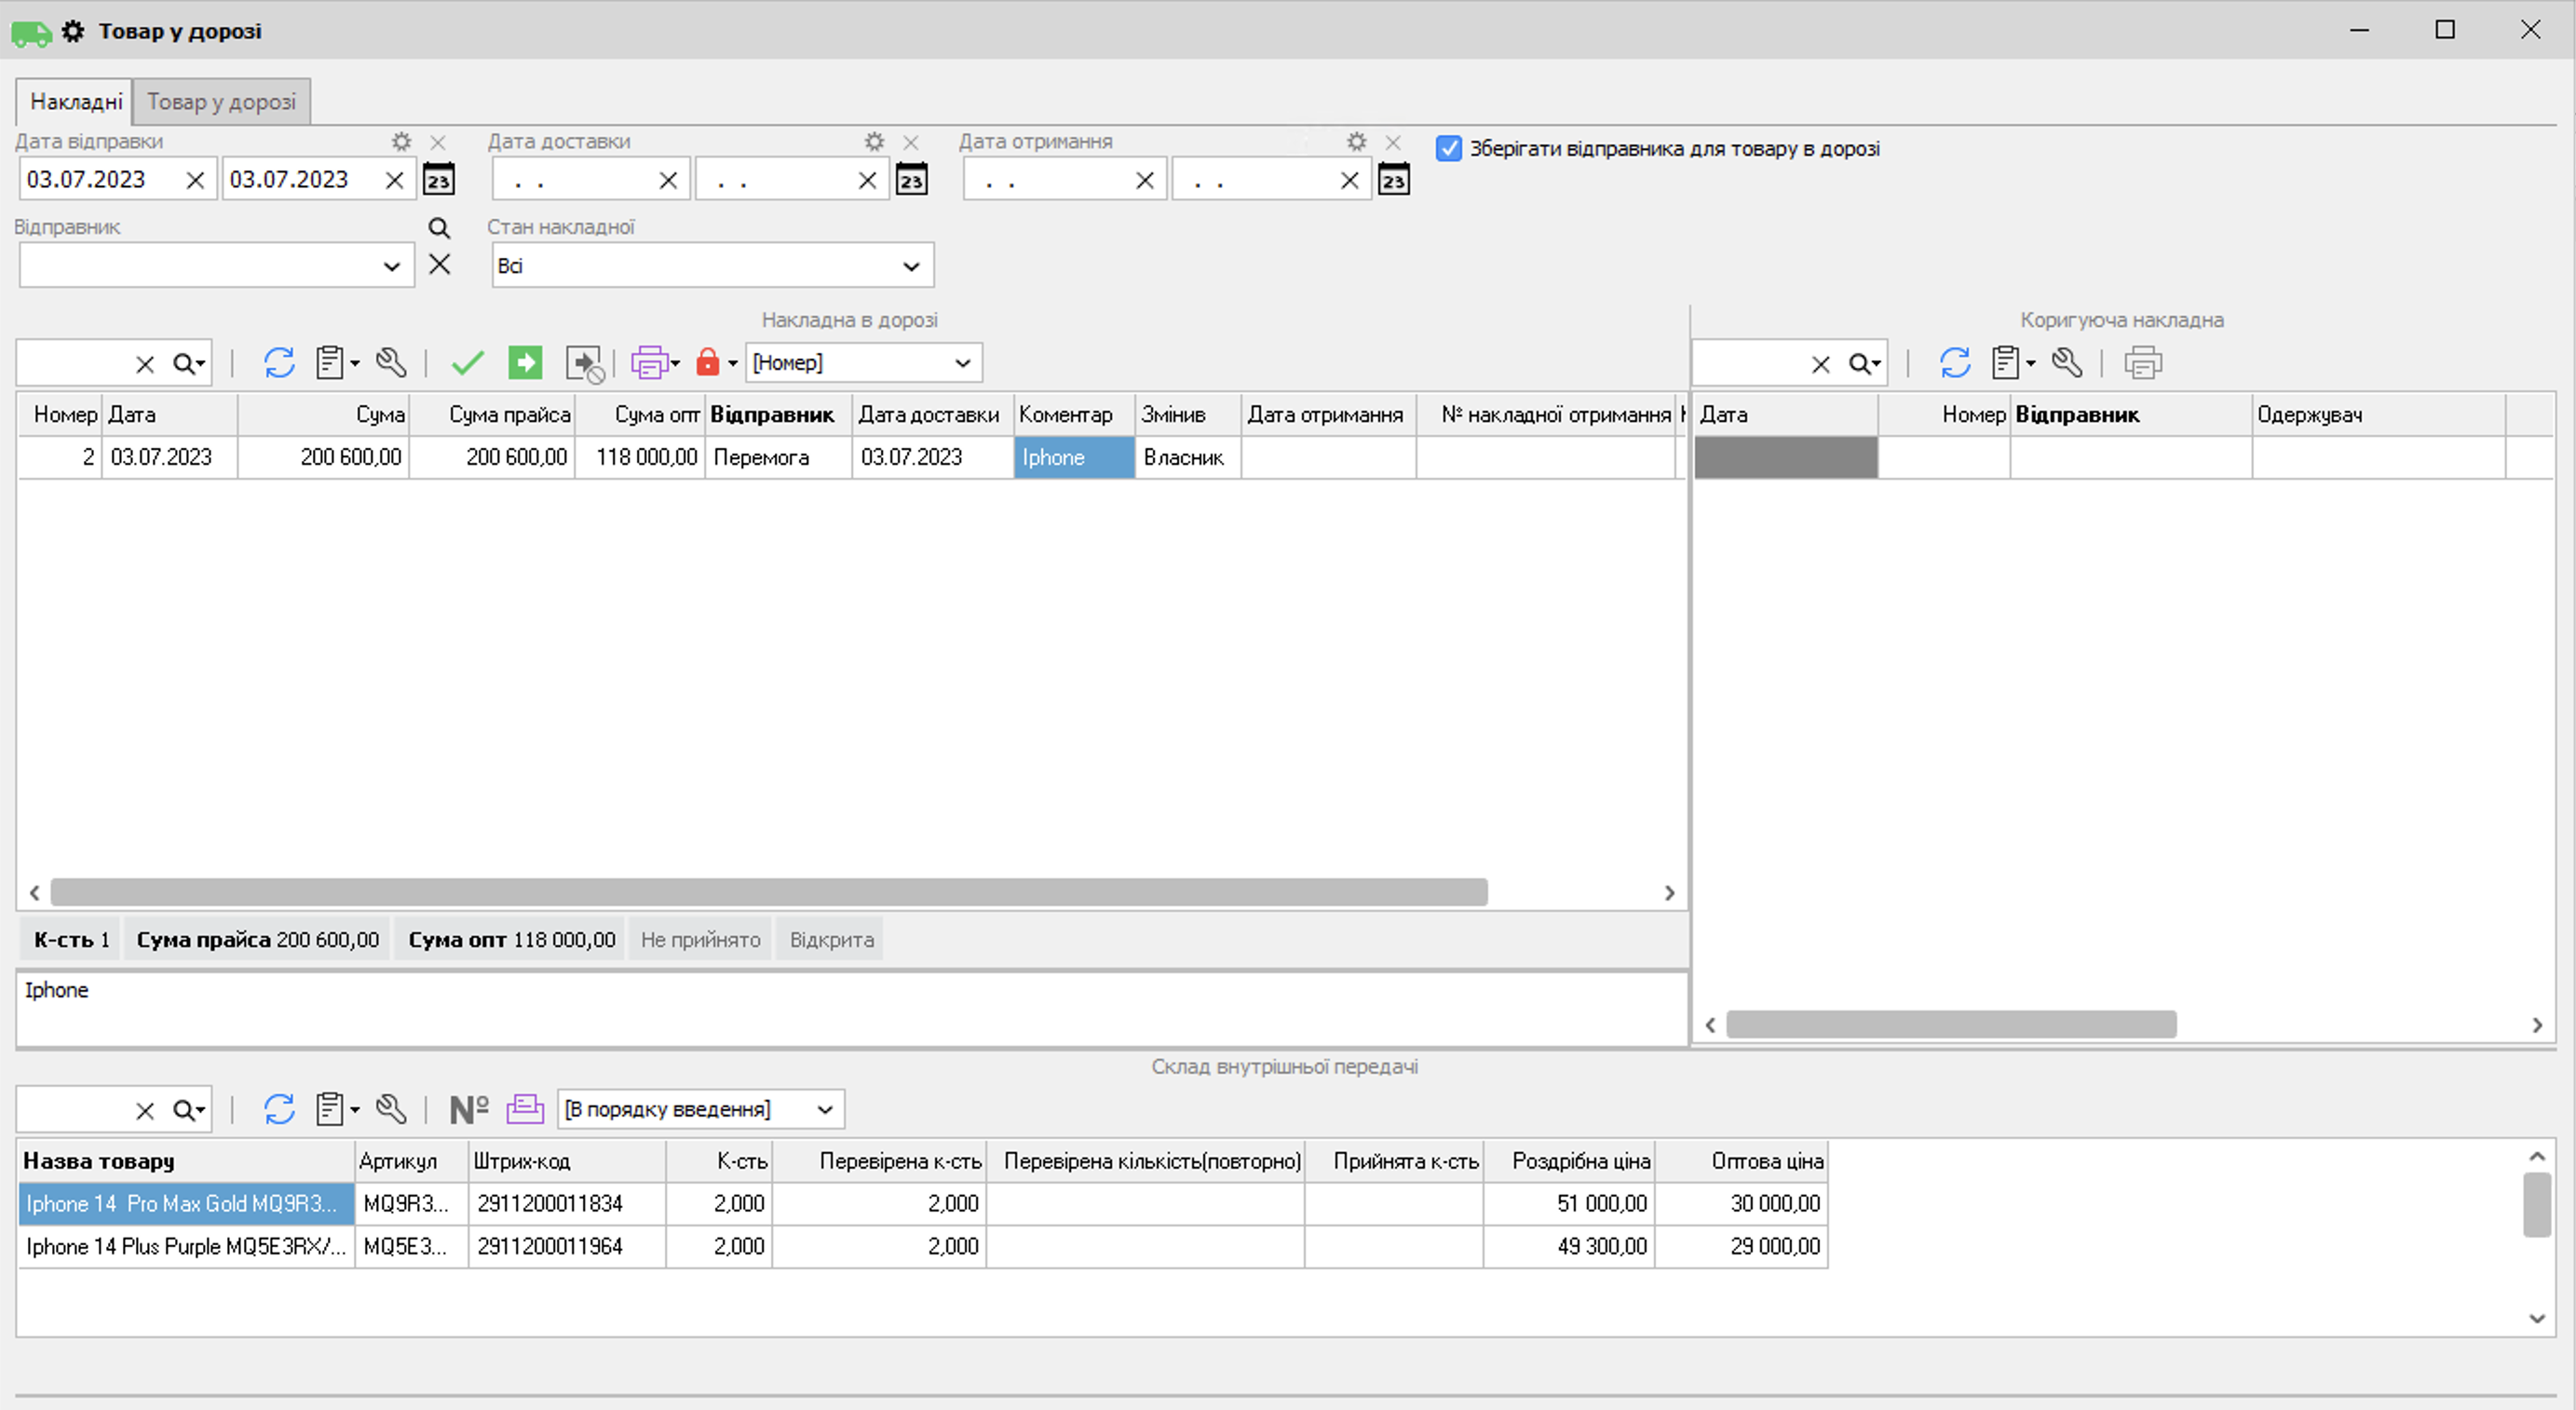The height and width of the screenshot is (1410, 2576).
Task: Expand the '[В порядку введення]' sort dropdown
Action: (x=824, y=1109)
